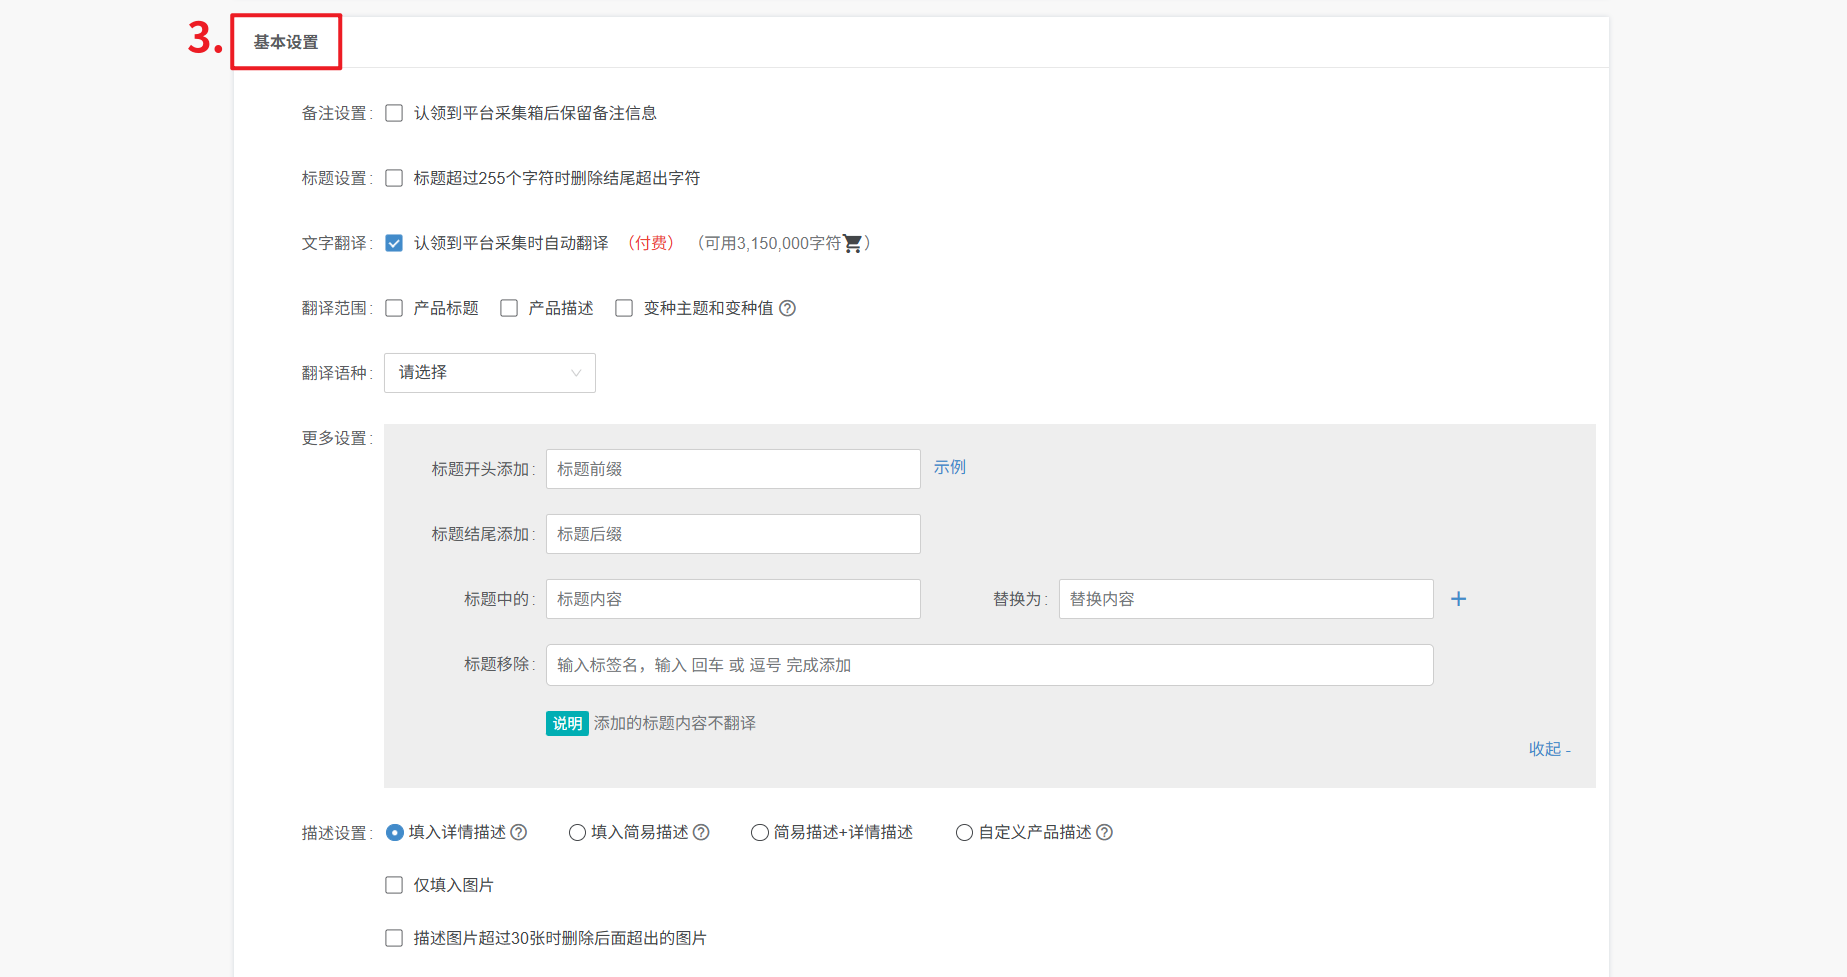Choose the 自定义产品描述 radio option

[964, 832]
